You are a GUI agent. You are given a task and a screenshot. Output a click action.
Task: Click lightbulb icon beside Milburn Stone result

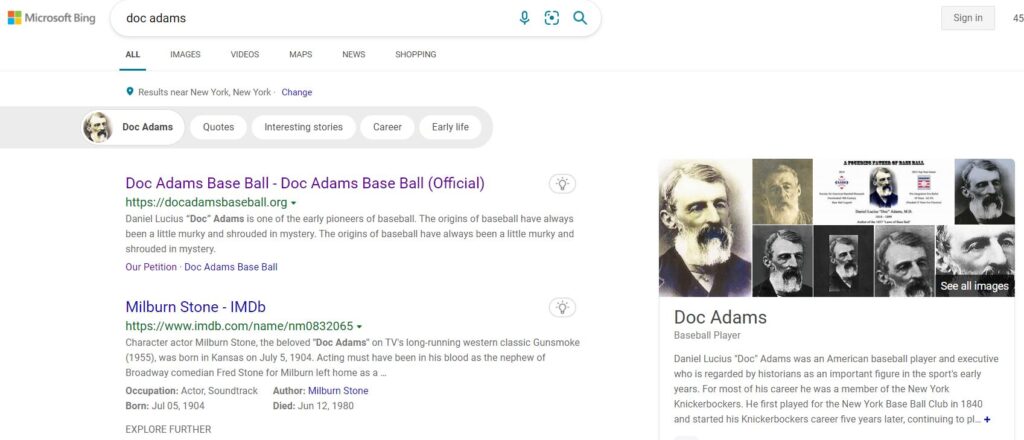pyautogui.click(x=562, y=307)
